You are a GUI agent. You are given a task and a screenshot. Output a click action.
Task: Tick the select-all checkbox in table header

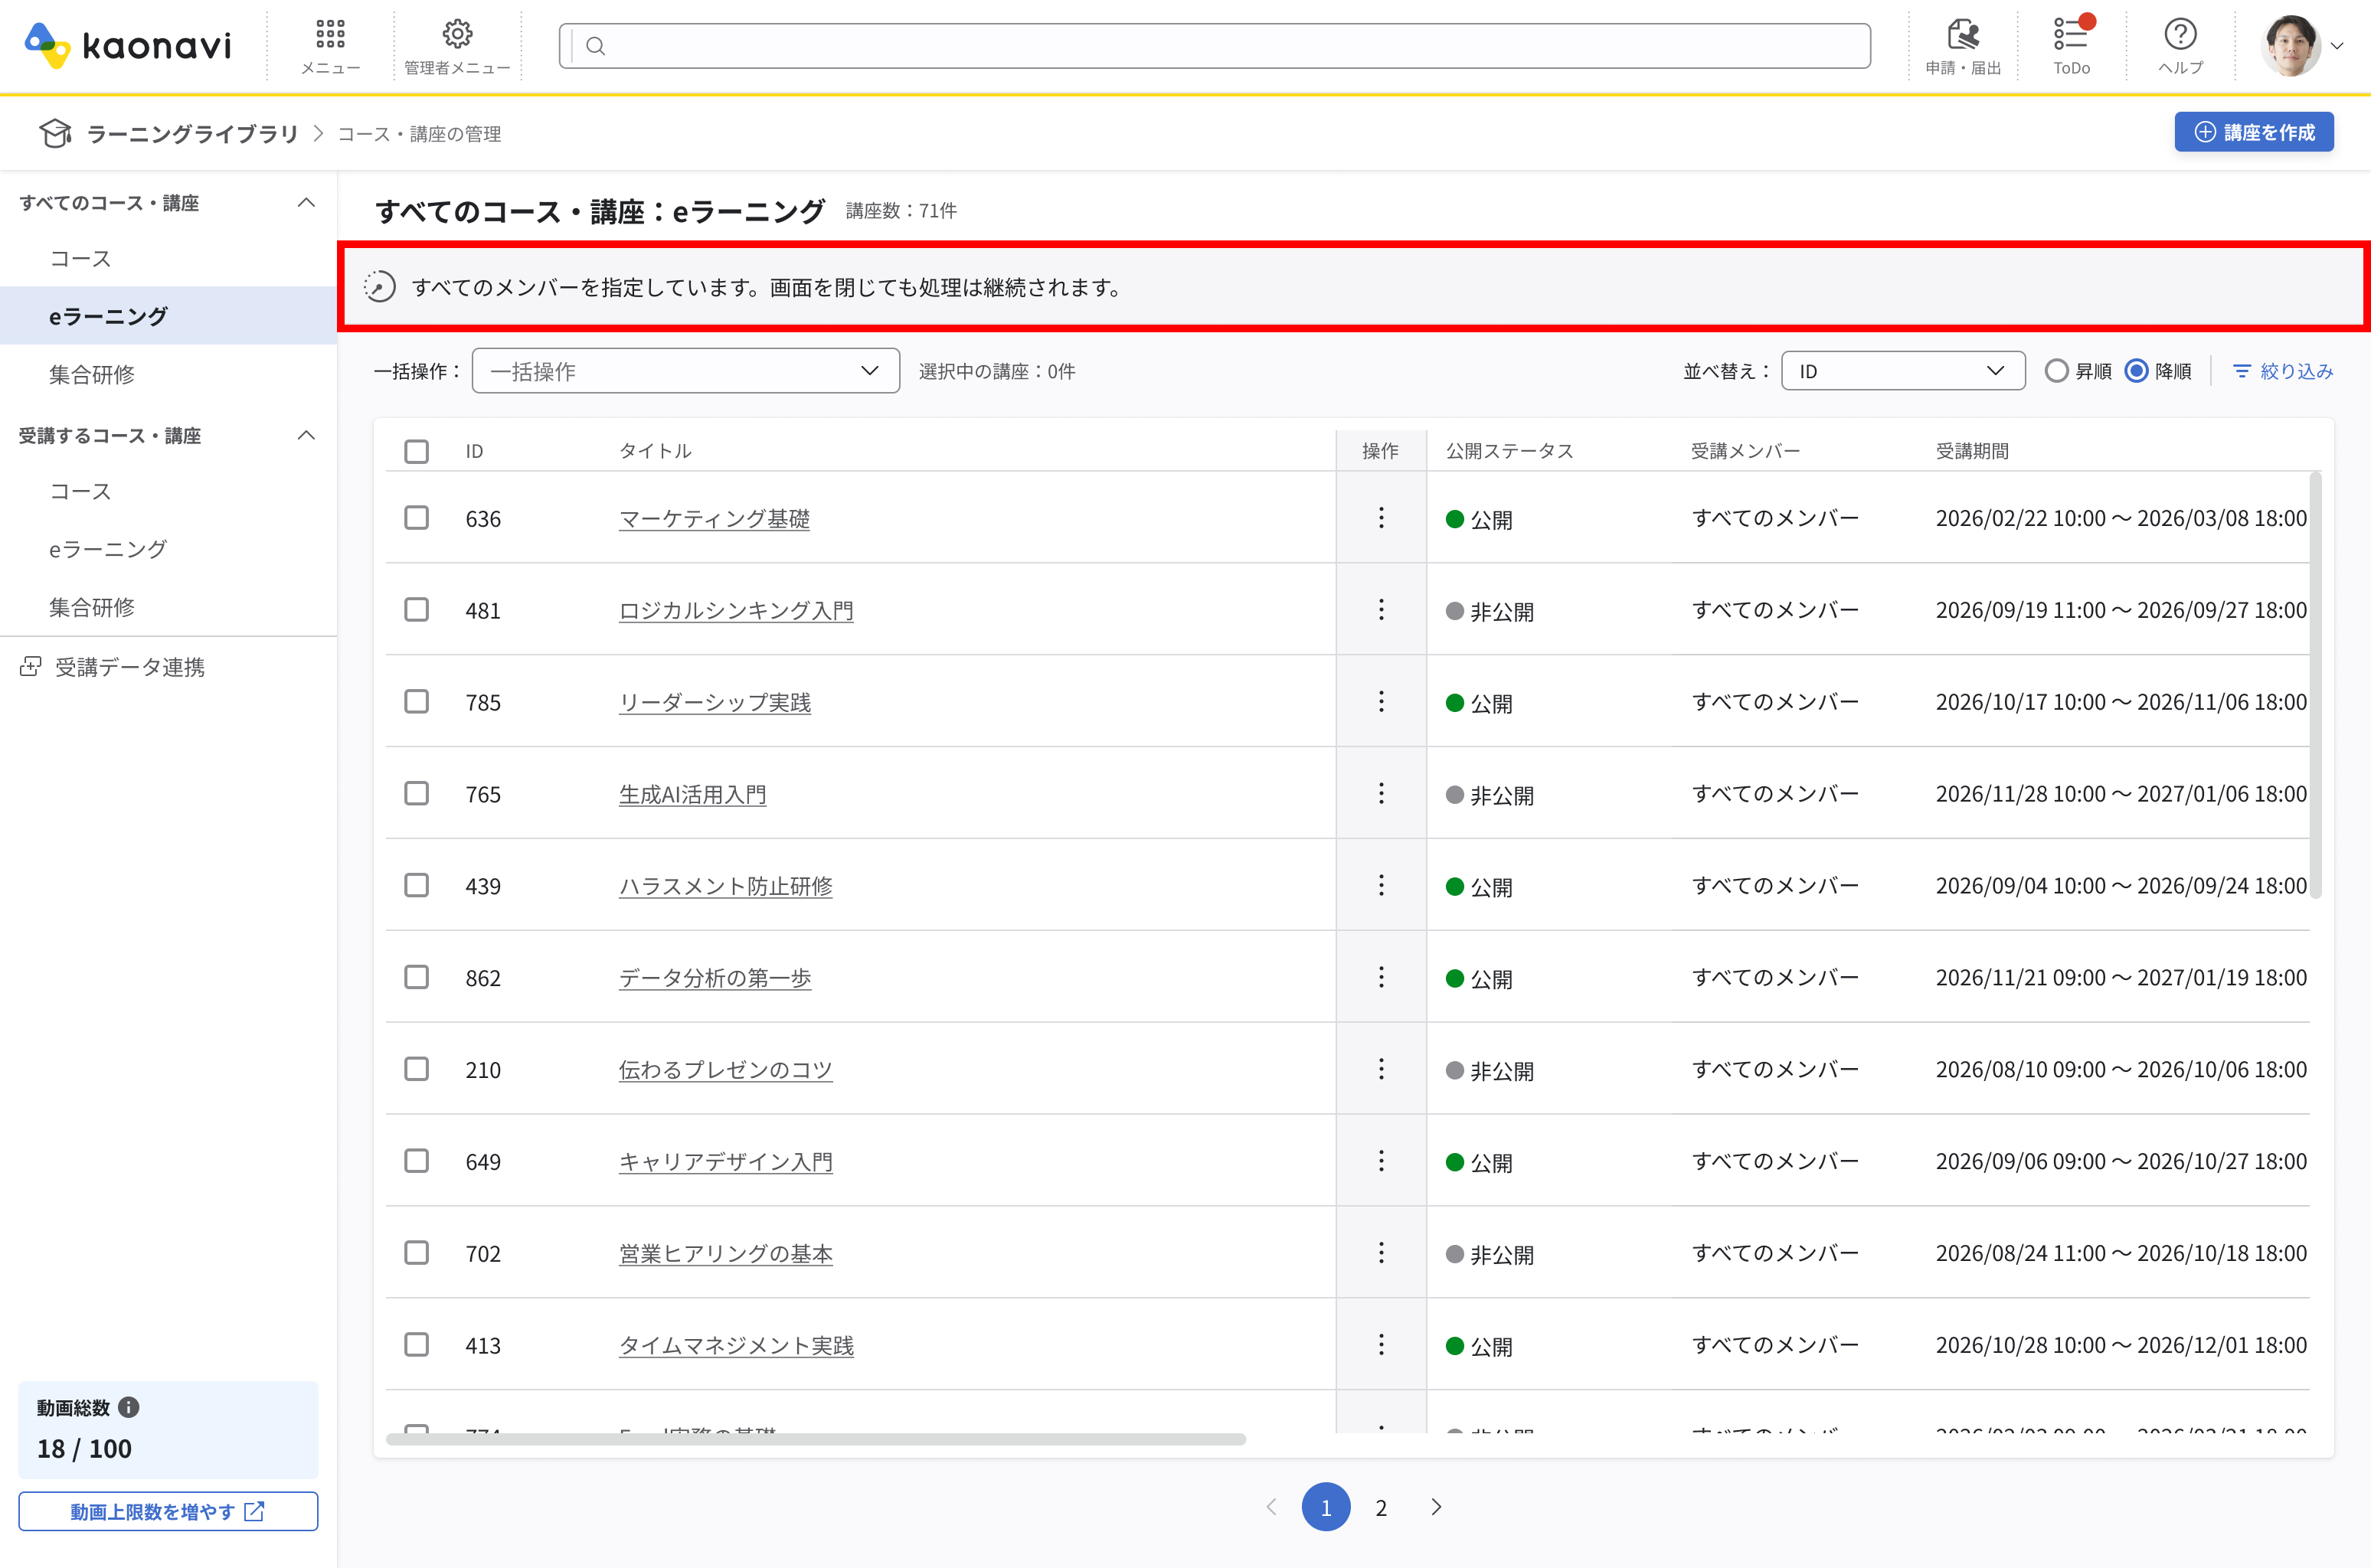[x=416, y=451]
